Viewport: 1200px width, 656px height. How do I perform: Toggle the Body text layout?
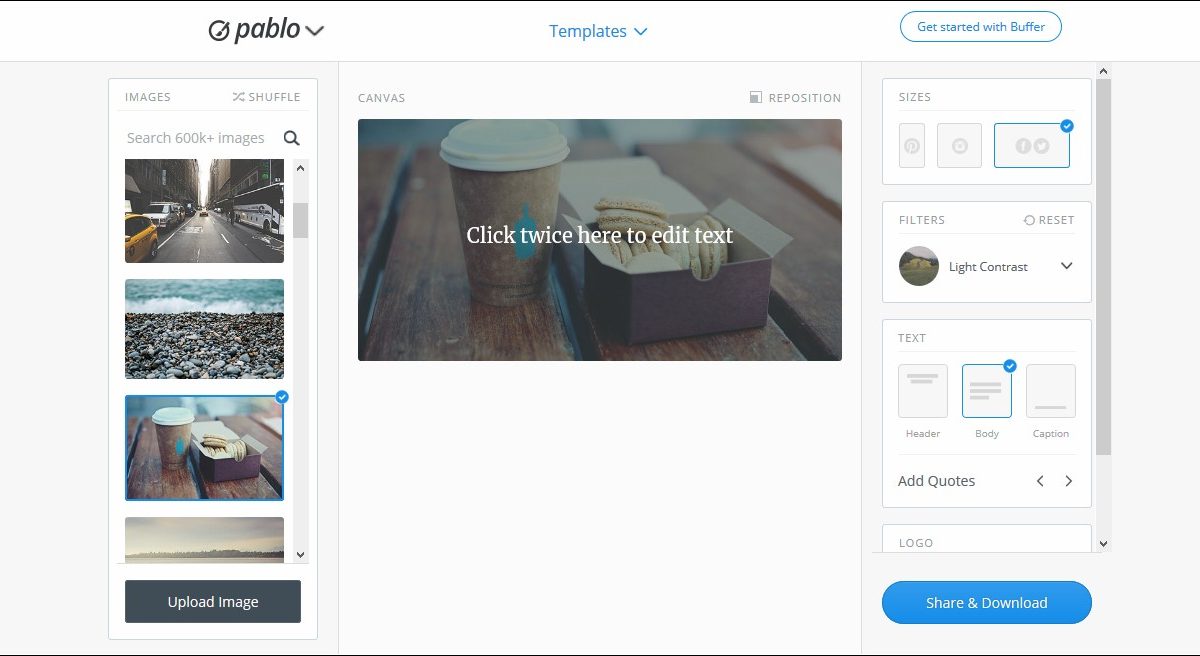pos(987,391)
